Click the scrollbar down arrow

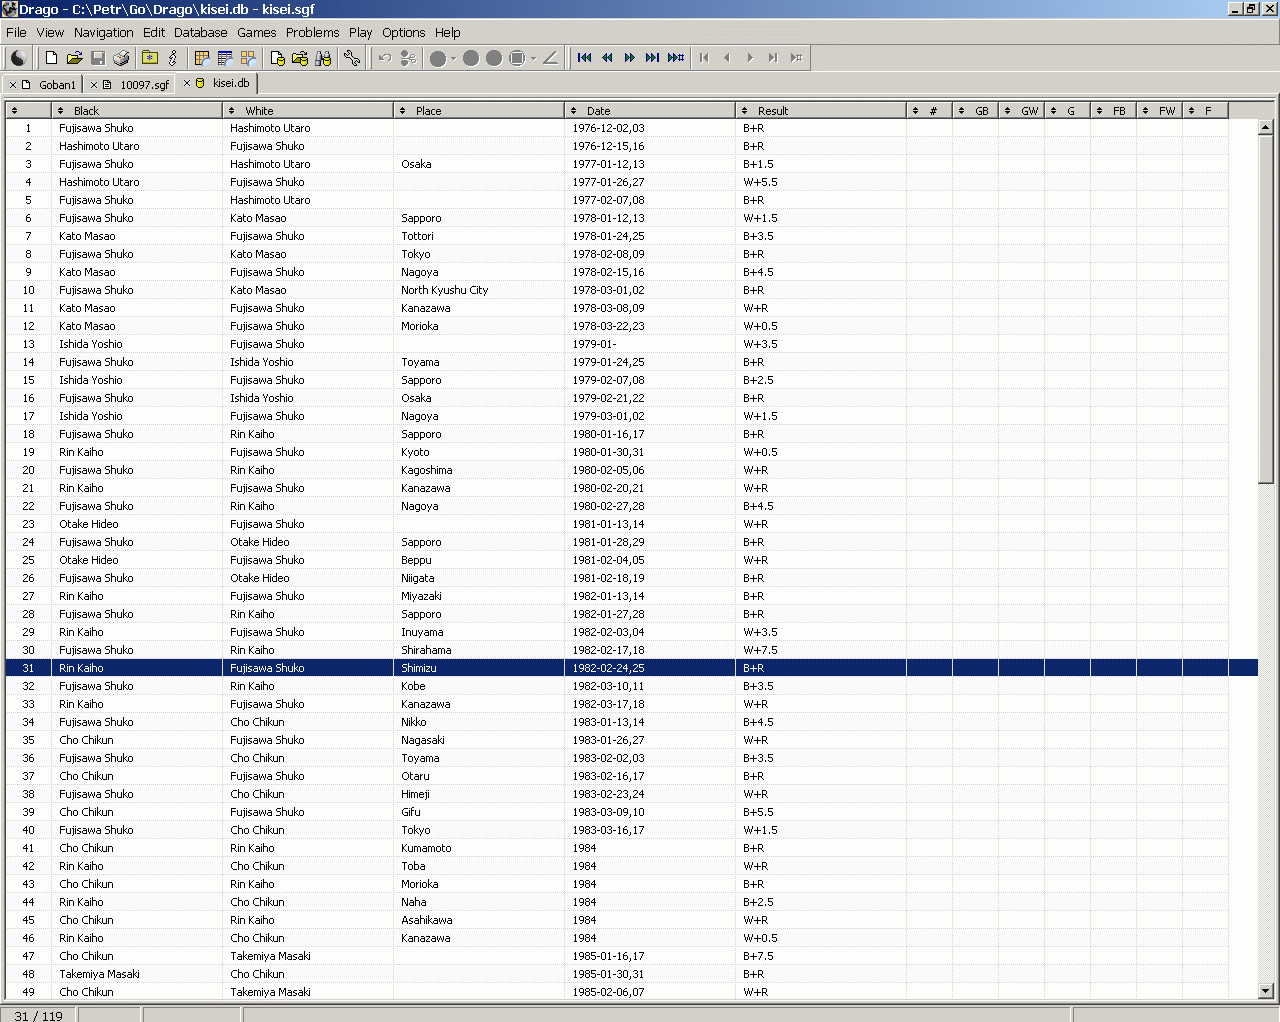tap(1265, 991)
